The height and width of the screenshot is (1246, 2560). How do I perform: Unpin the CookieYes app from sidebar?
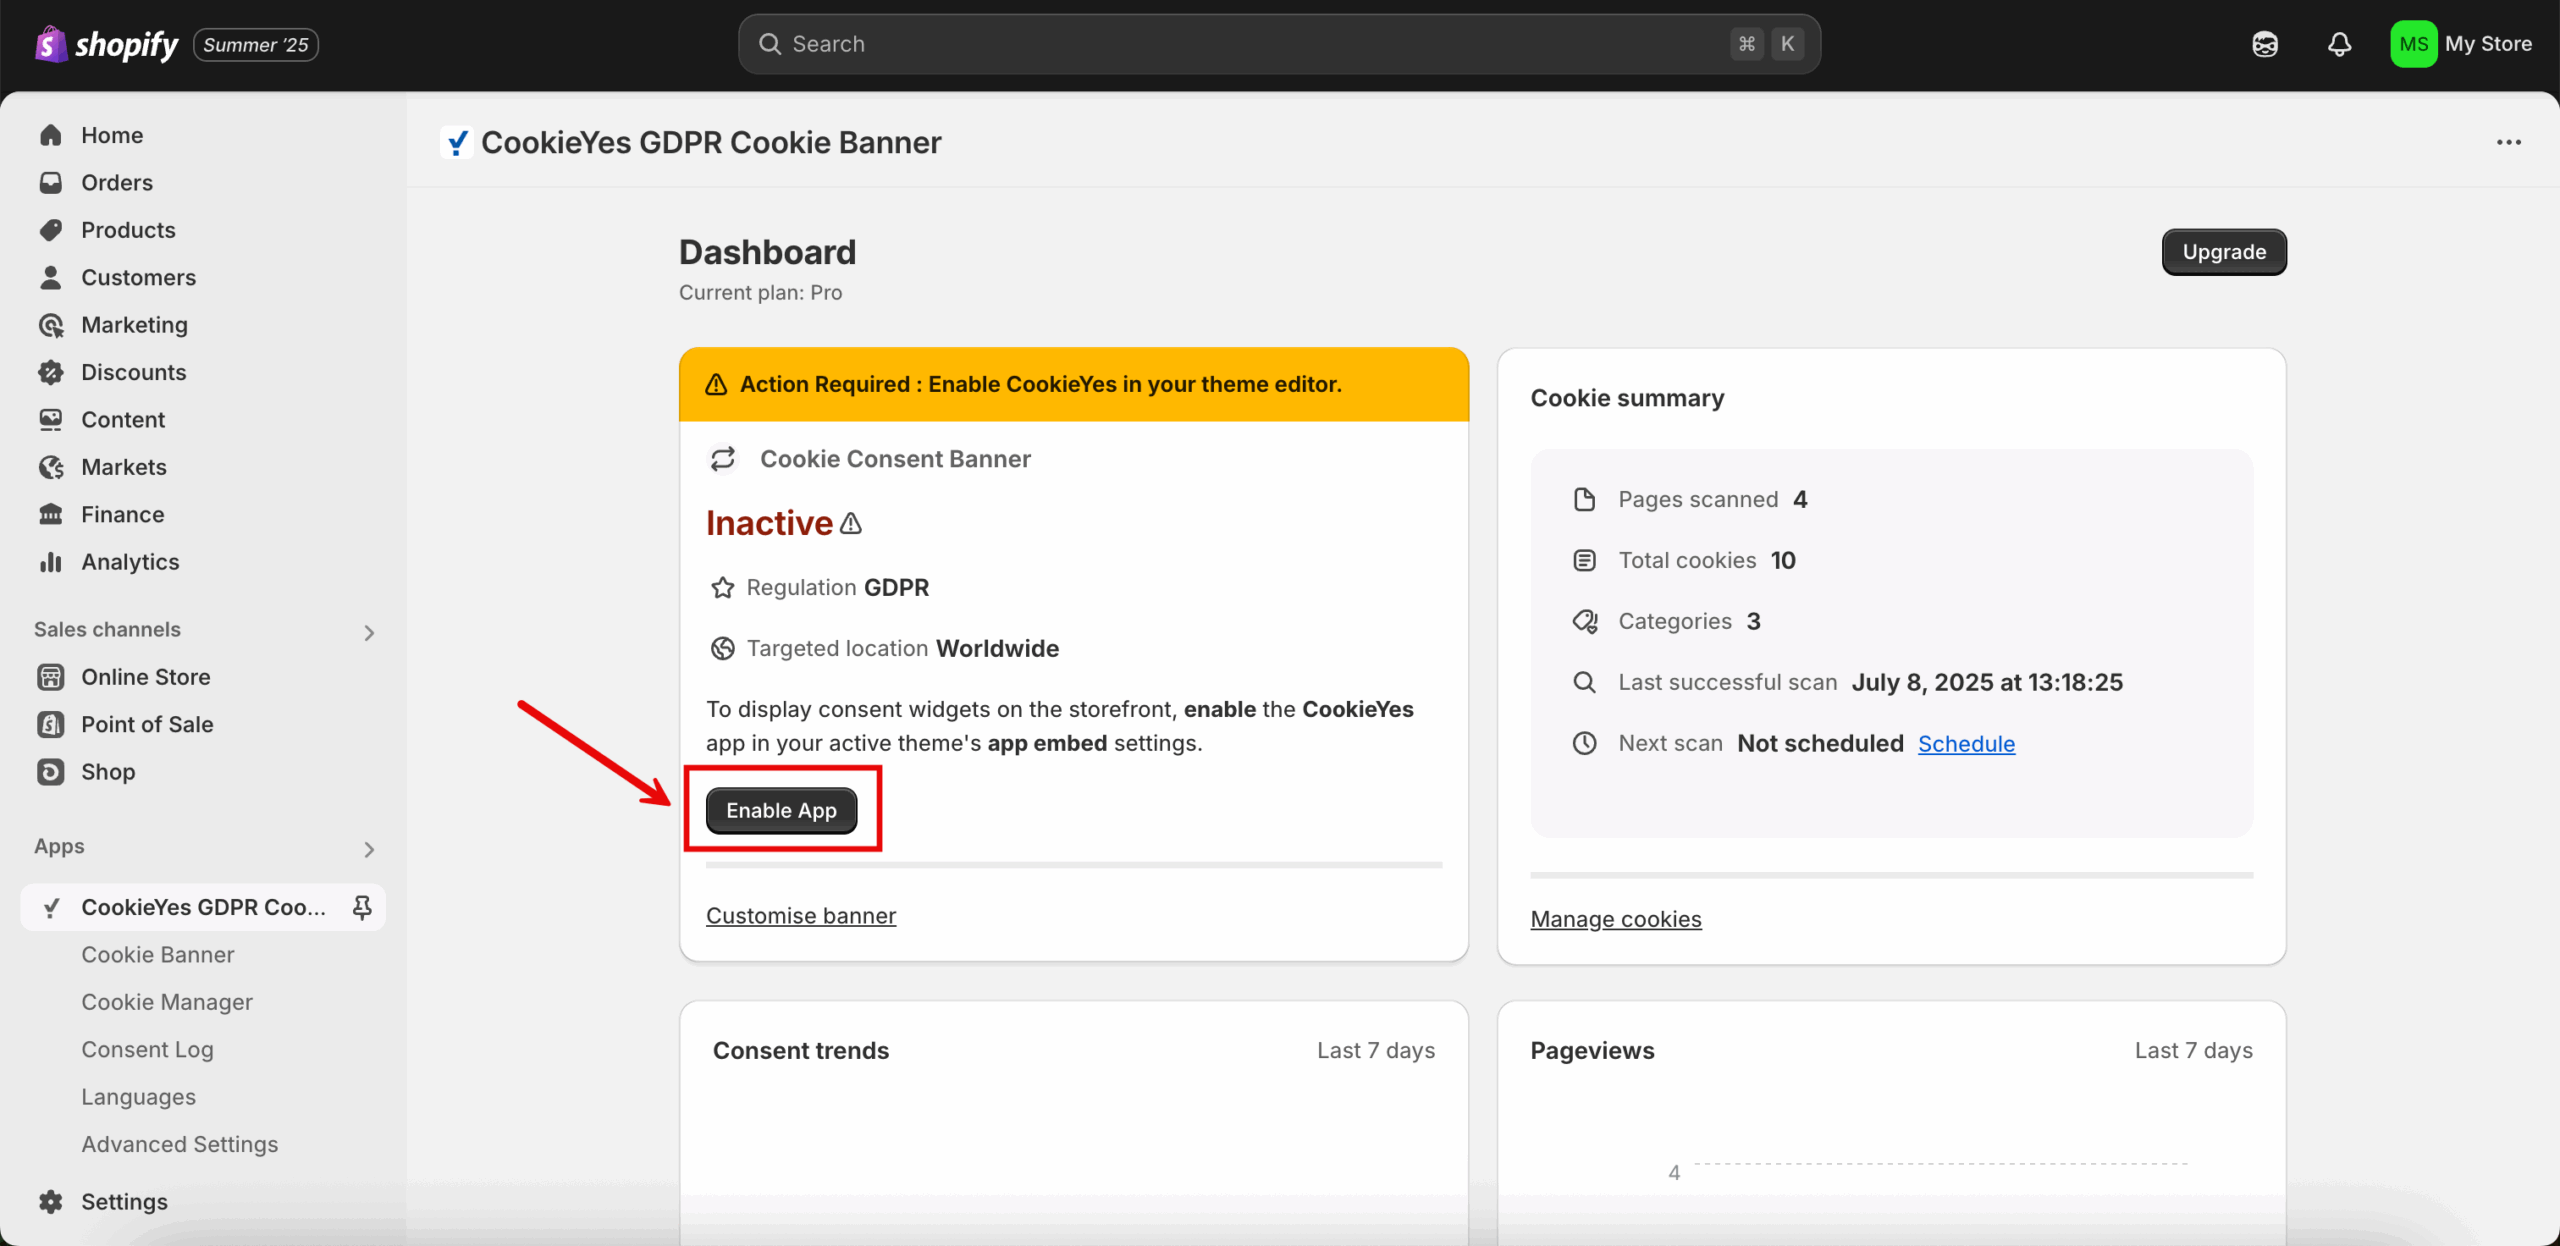(x=362, y=907)
